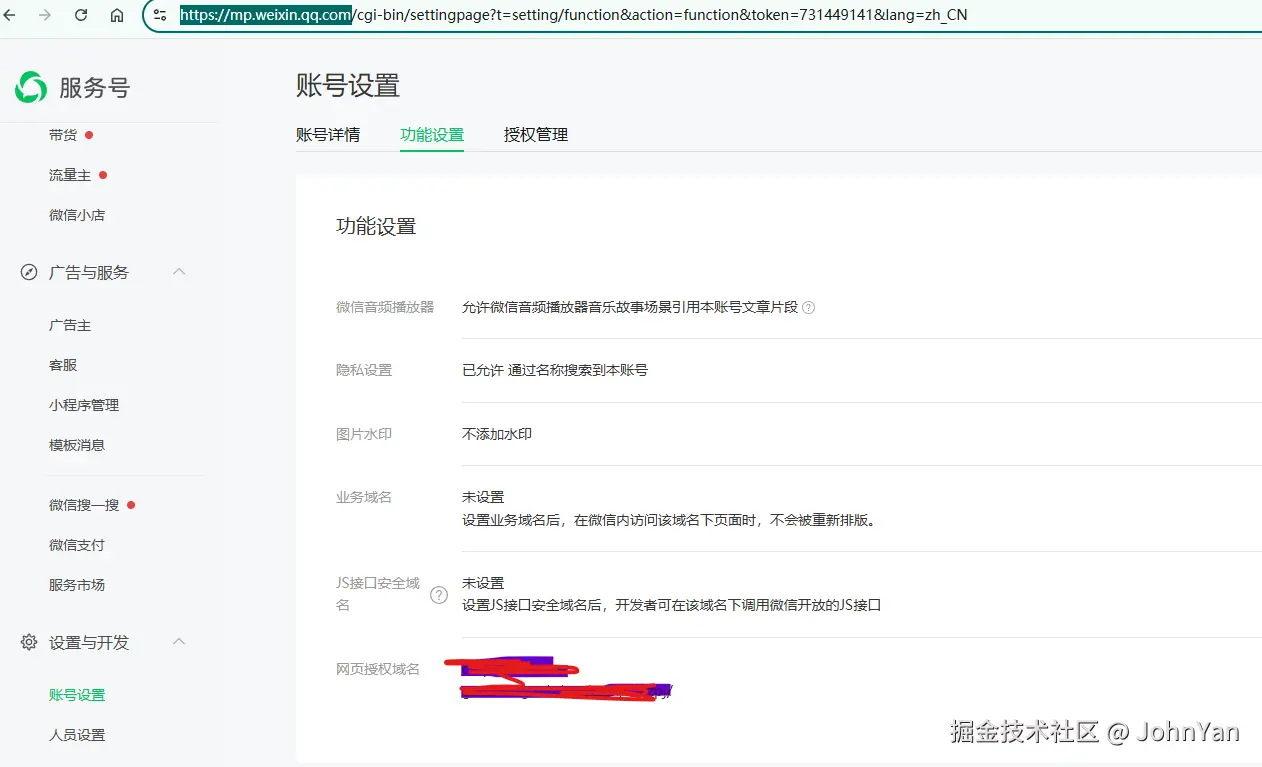
Task: Click the compass icon for 广告与服务
Action: 29,272
